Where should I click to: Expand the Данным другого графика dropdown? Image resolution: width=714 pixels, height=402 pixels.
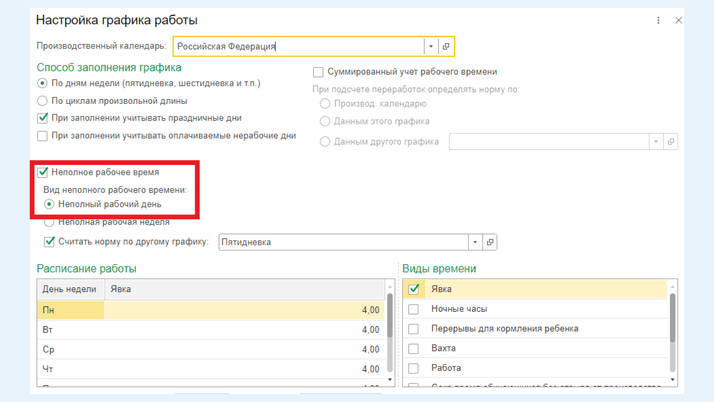tap(656, 142)
